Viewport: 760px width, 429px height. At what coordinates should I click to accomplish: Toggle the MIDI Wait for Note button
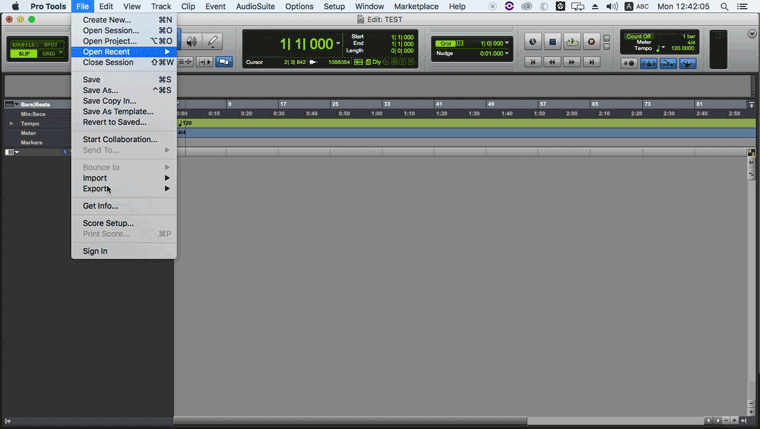[x=629, y=64]
